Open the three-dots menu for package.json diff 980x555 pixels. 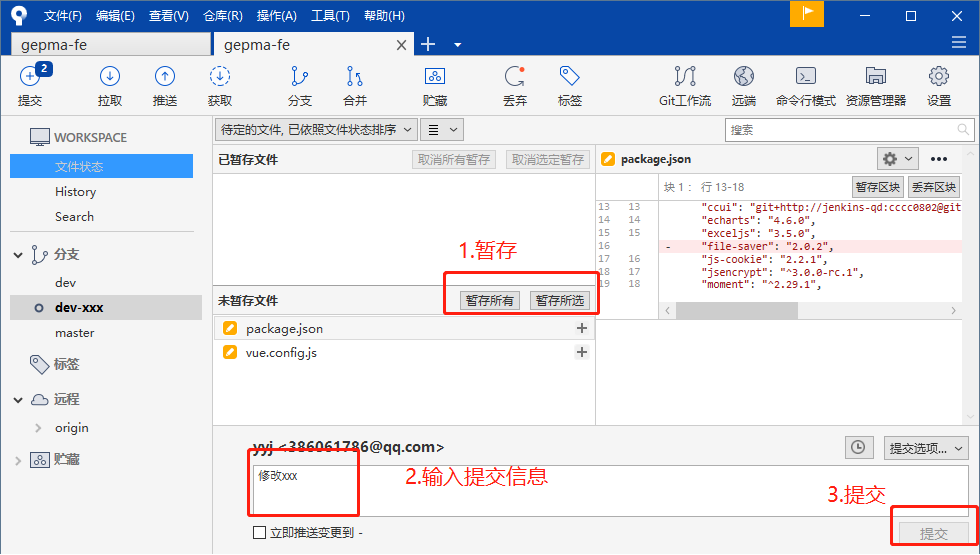(x=939, y=159)
